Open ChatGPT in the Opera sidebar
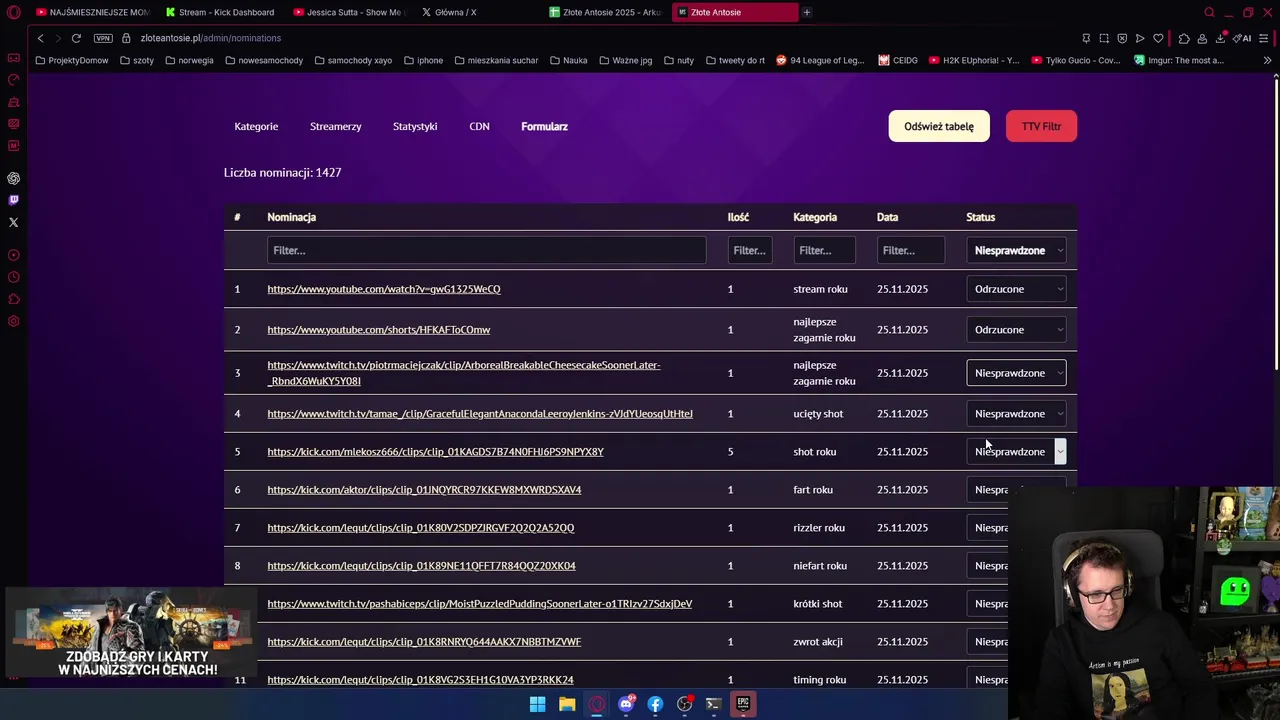The image size is (1280, 720). [x=14, y=178]
